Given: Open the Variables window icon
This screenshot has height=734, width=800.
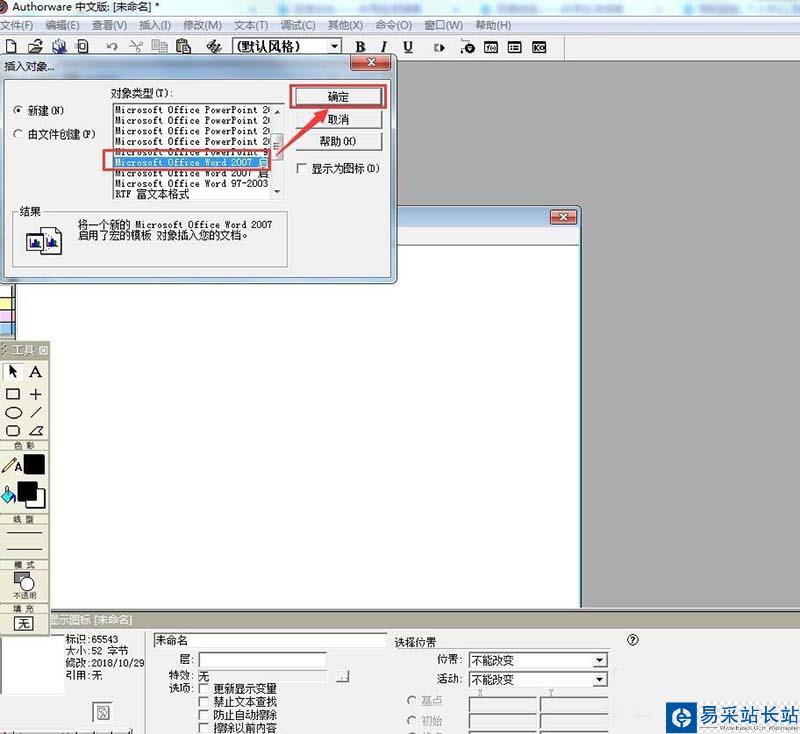Looking at the screenshot, I should point(514,47).
